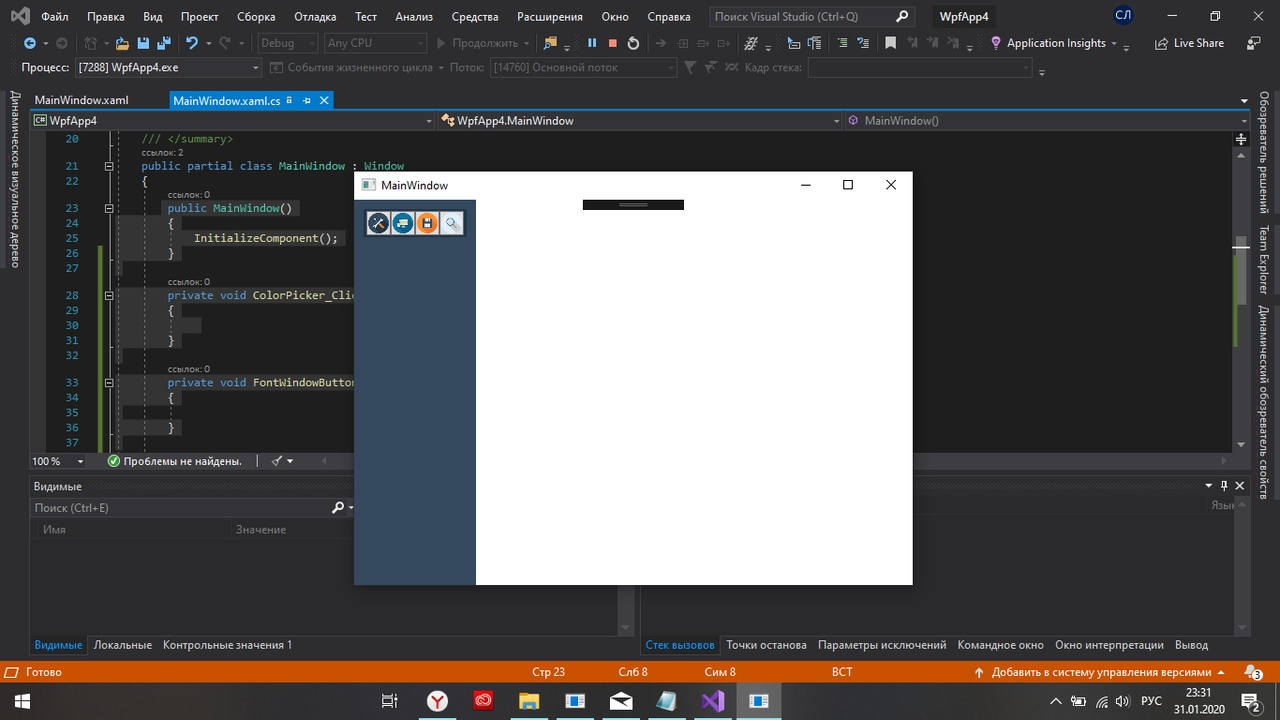Toggle the bookmark icon in the toolbar

click(x=890, y=43)
